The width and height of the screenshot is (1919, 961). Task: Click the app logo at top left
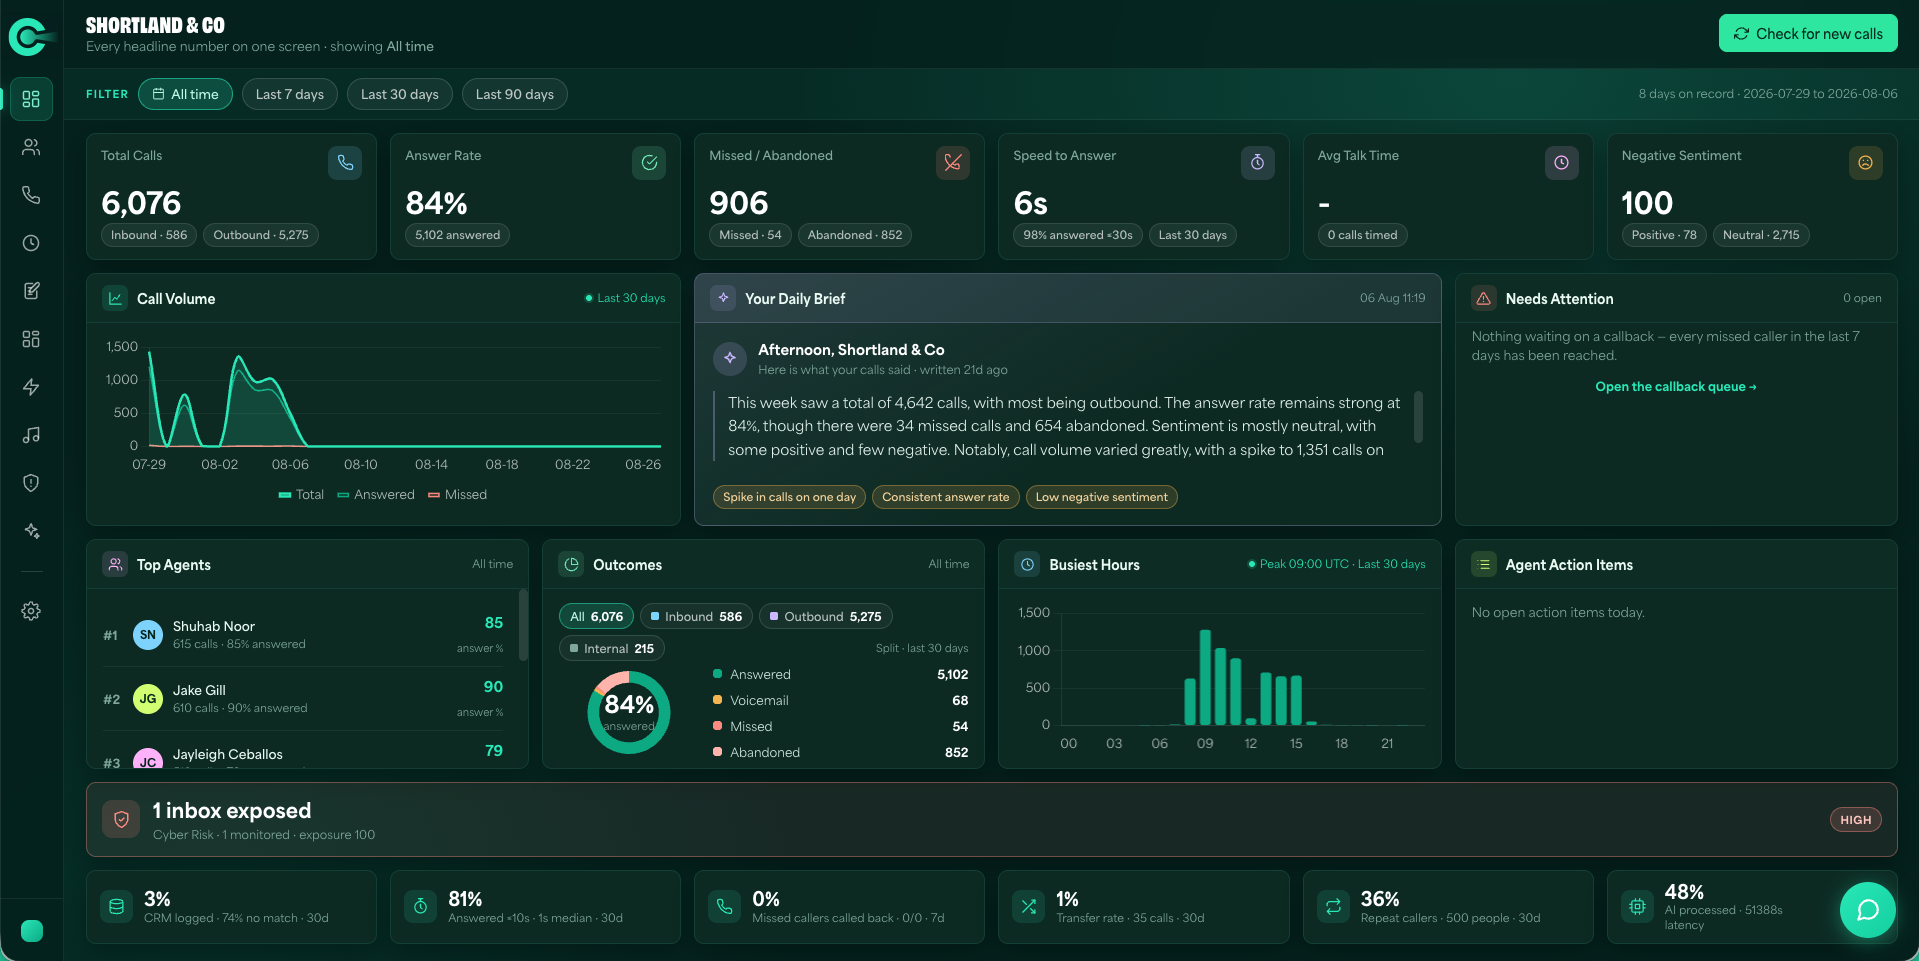point(31,36)
